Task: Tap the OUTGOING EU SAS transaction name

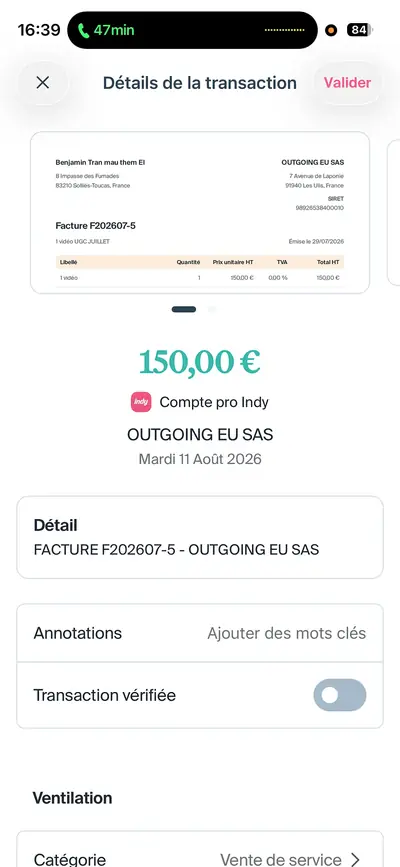Action: [200, 435]
